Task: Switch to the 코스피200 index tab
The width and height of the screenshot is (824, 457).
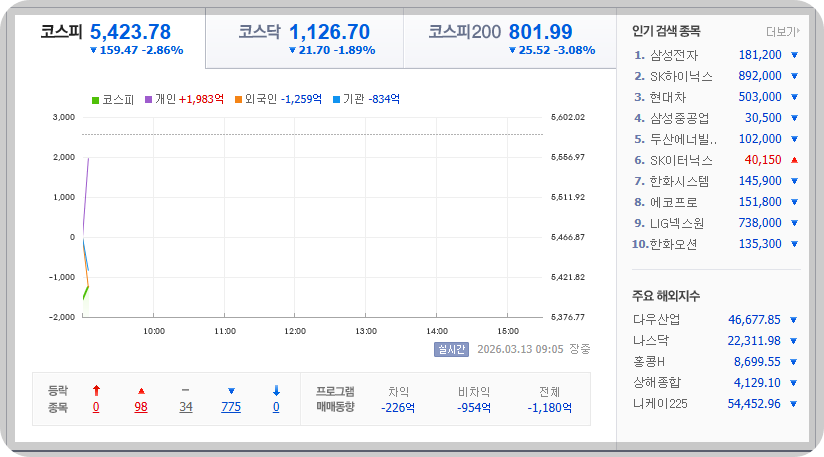Action: tap(510, 40)
